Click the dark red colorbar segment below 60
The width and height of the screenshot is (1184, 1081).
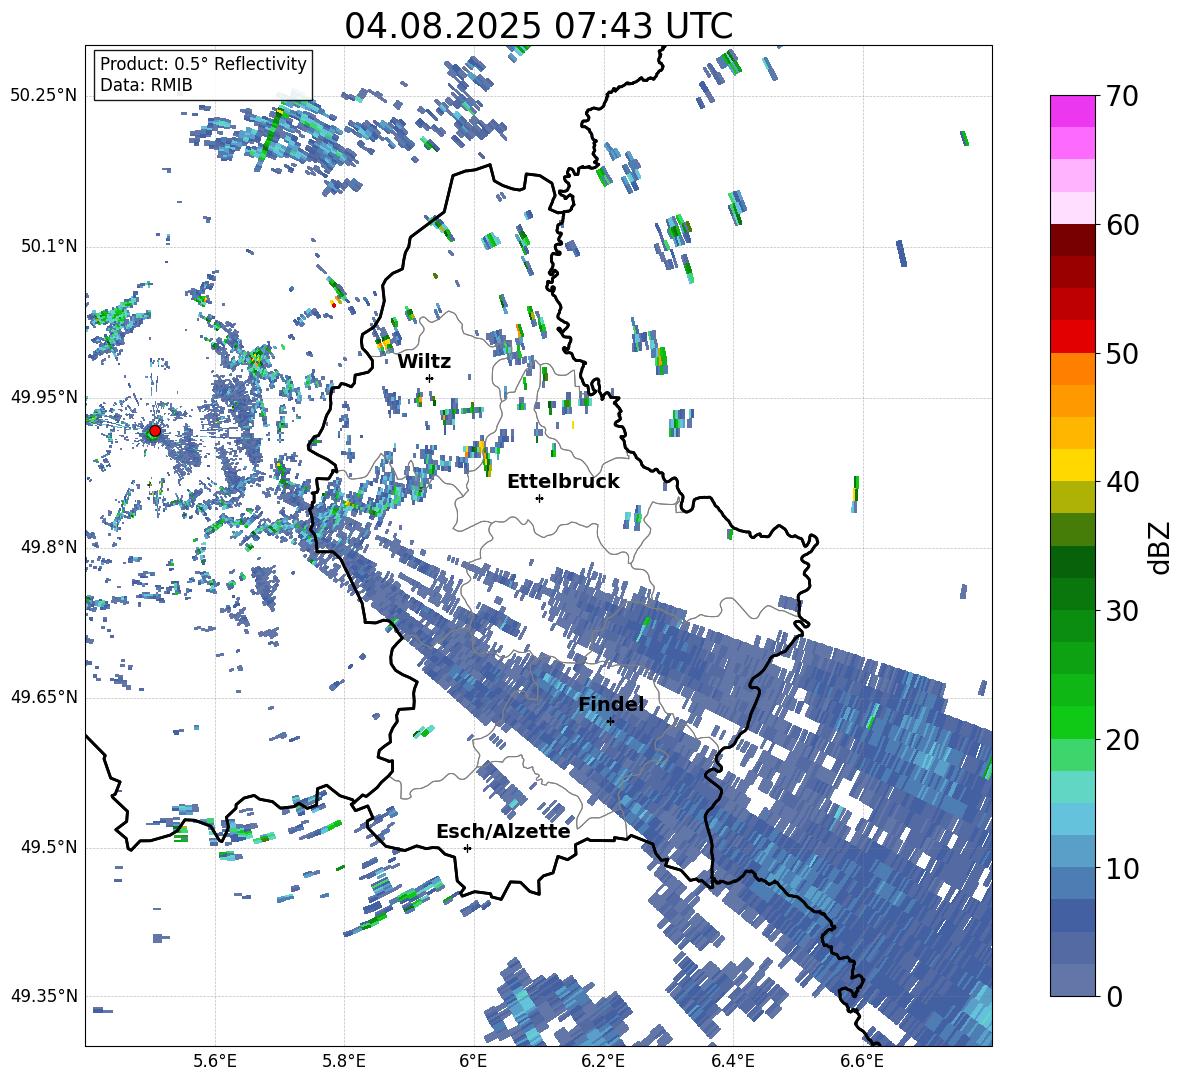[1072, 240]
